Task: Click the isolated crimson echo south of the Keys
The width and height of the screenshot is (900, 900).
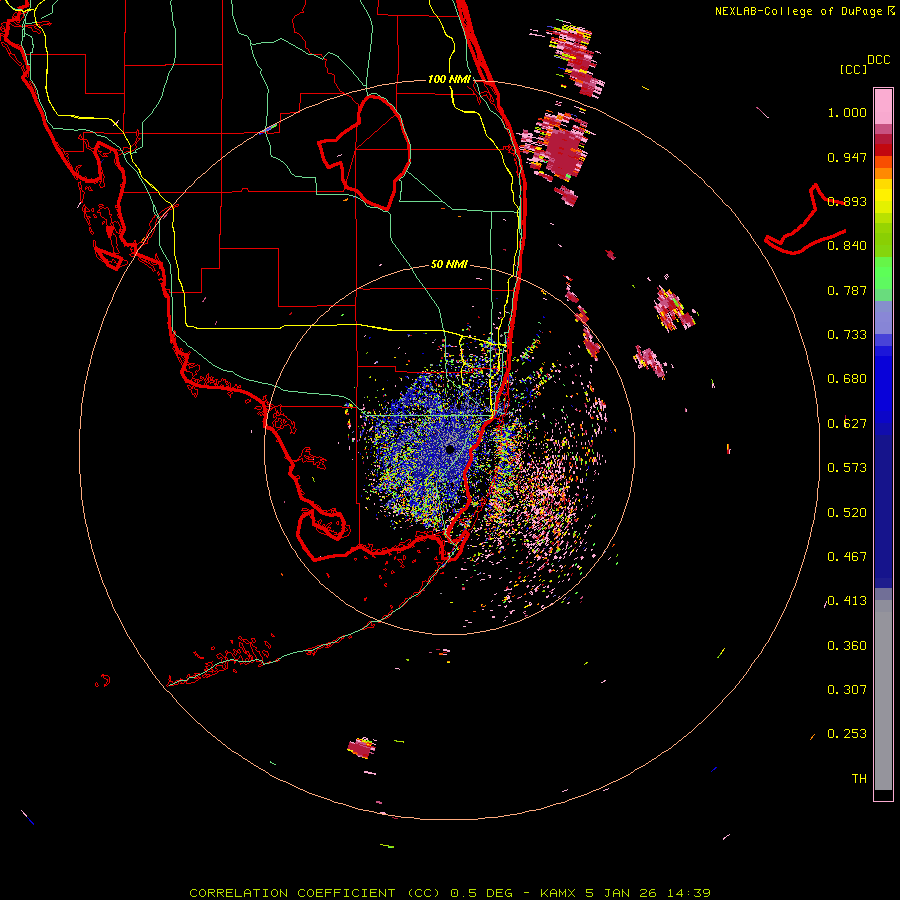Action: [x=361, y=748]
